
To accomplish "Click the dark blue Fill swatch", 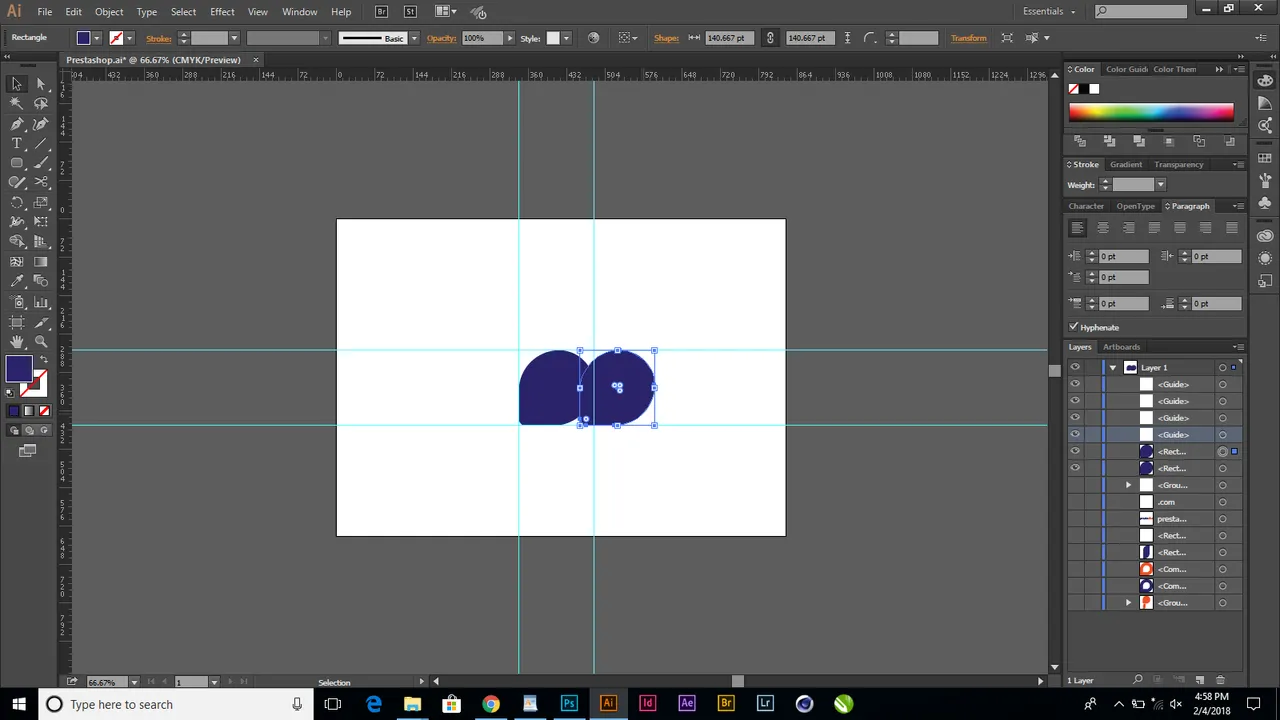I will pos(19,370).
